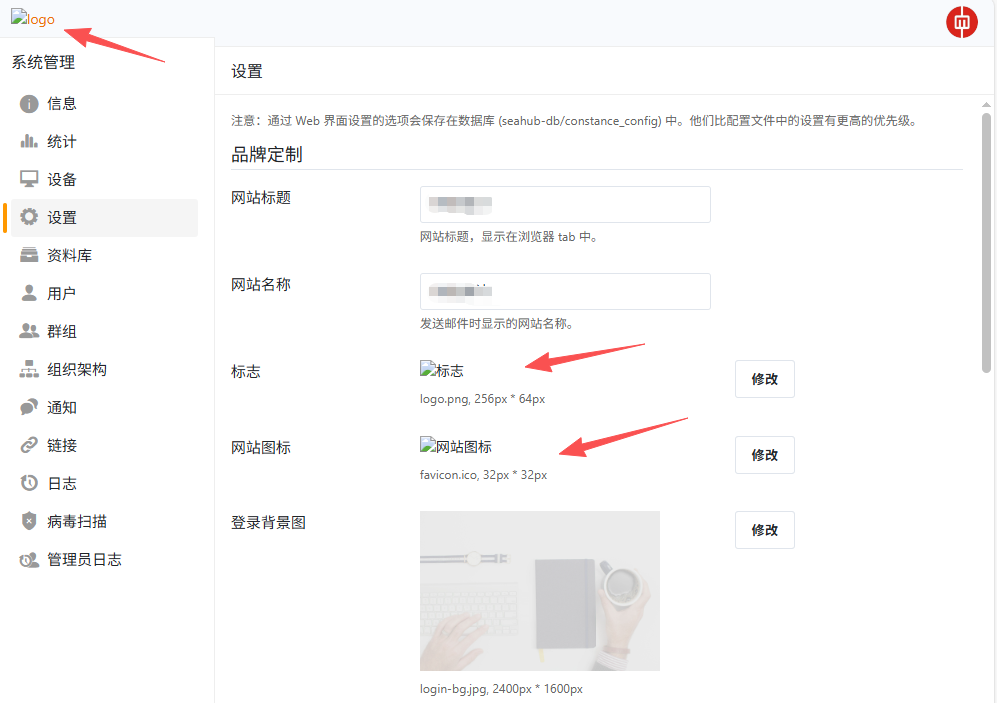Open 管理员日志 in the sidebar
Viewport: 997px width, 703px height.
tap(84, 560)
